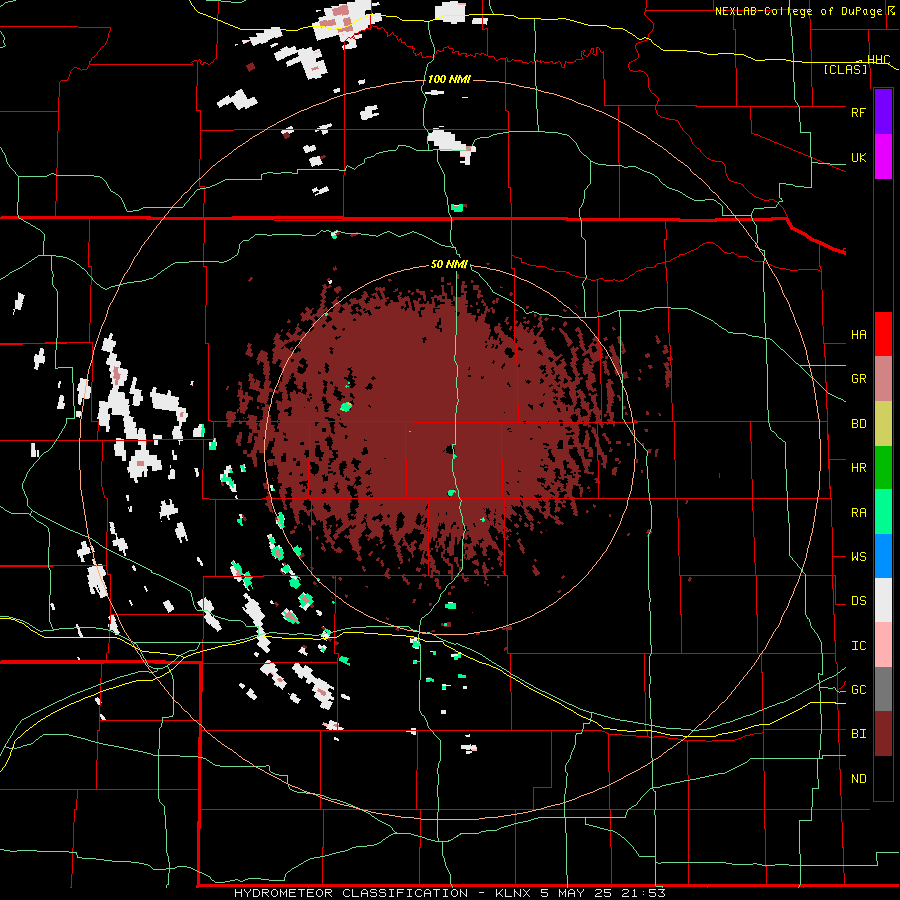Click the HYDROMETEOR CLASSIFICATION title text
Screen dimensions: 900x900
(x=351, y=893)
